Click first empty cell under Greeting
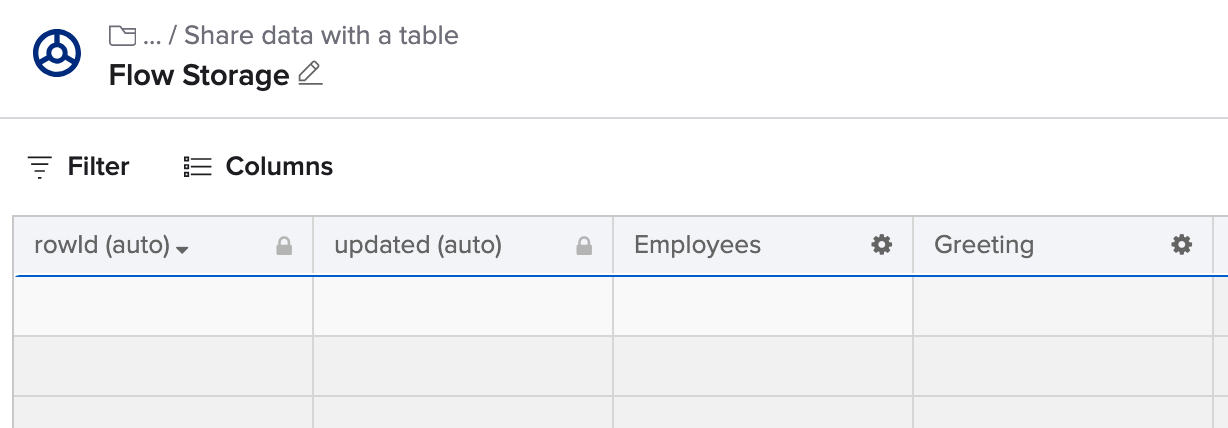 click(x=1062, y=306)
